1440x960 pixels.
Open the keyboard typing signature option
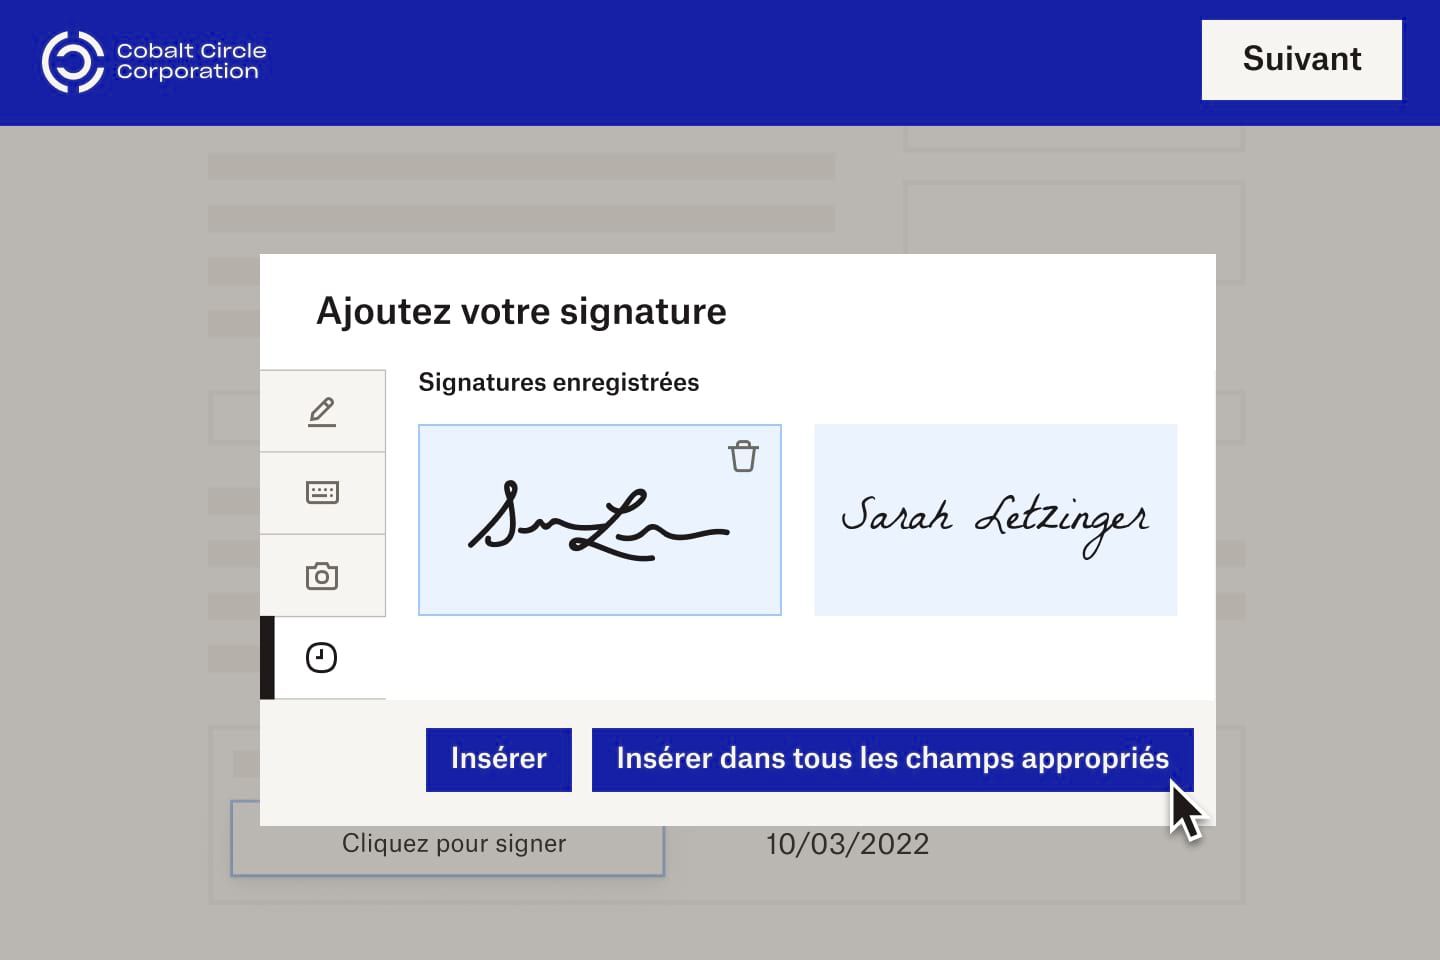coord(322,492)
